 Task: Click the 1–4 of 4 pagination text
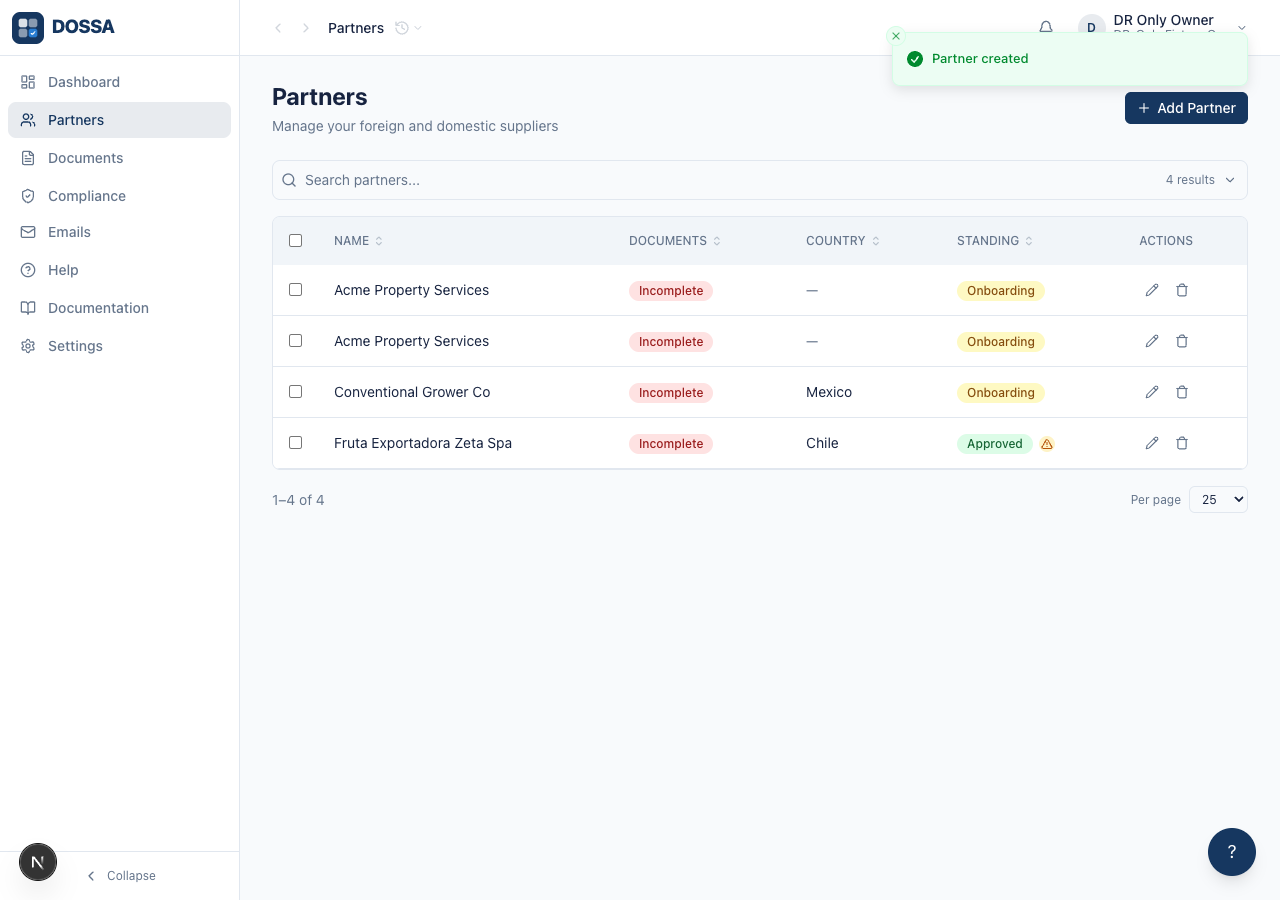pyautogui.click(x=298, y=500)
